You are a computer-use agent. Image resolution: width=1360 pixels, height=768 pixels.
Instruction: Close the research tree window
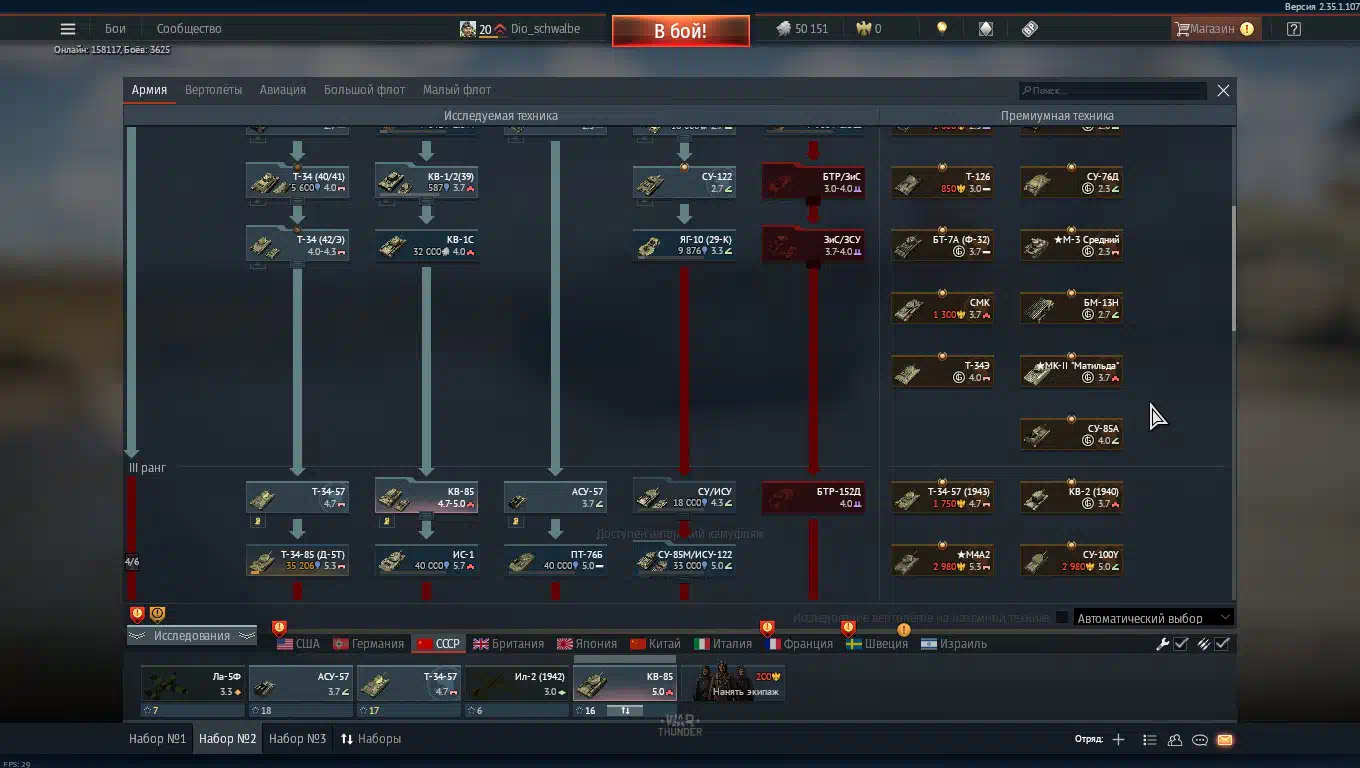point(1223,91)
